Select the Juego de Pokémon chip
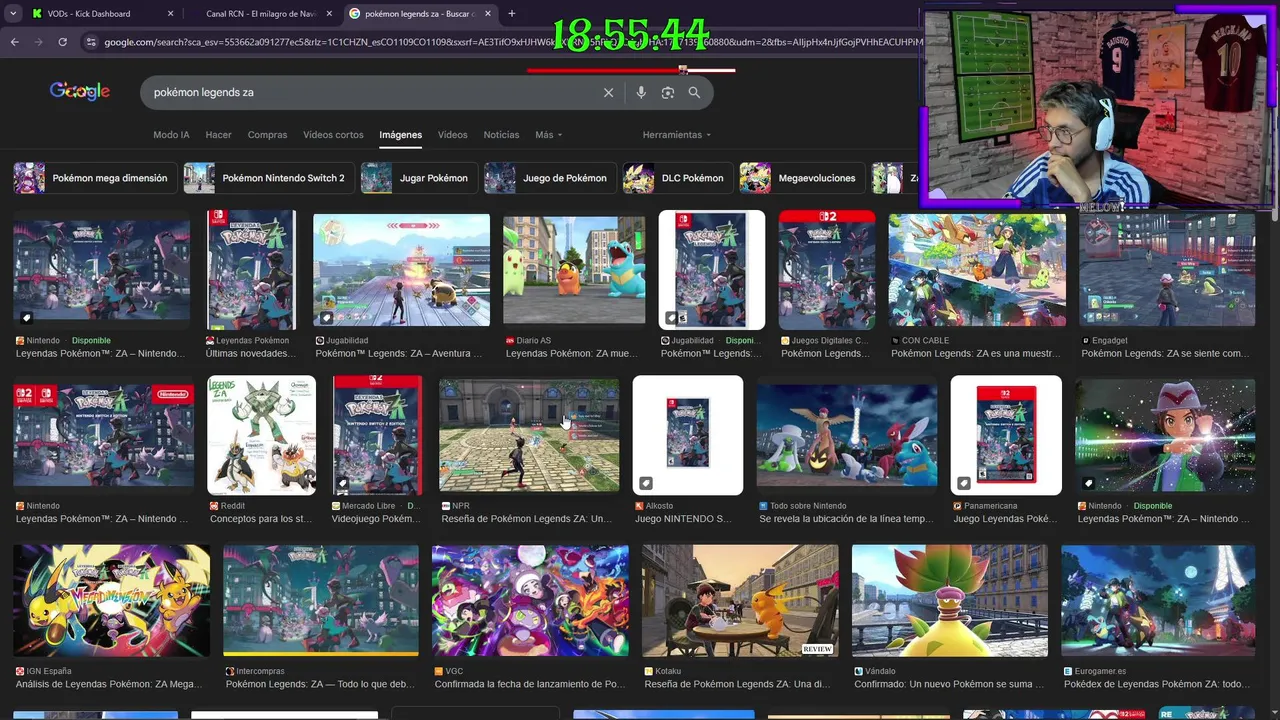The width and height of the screenshot is (1280, 720). 549,178
